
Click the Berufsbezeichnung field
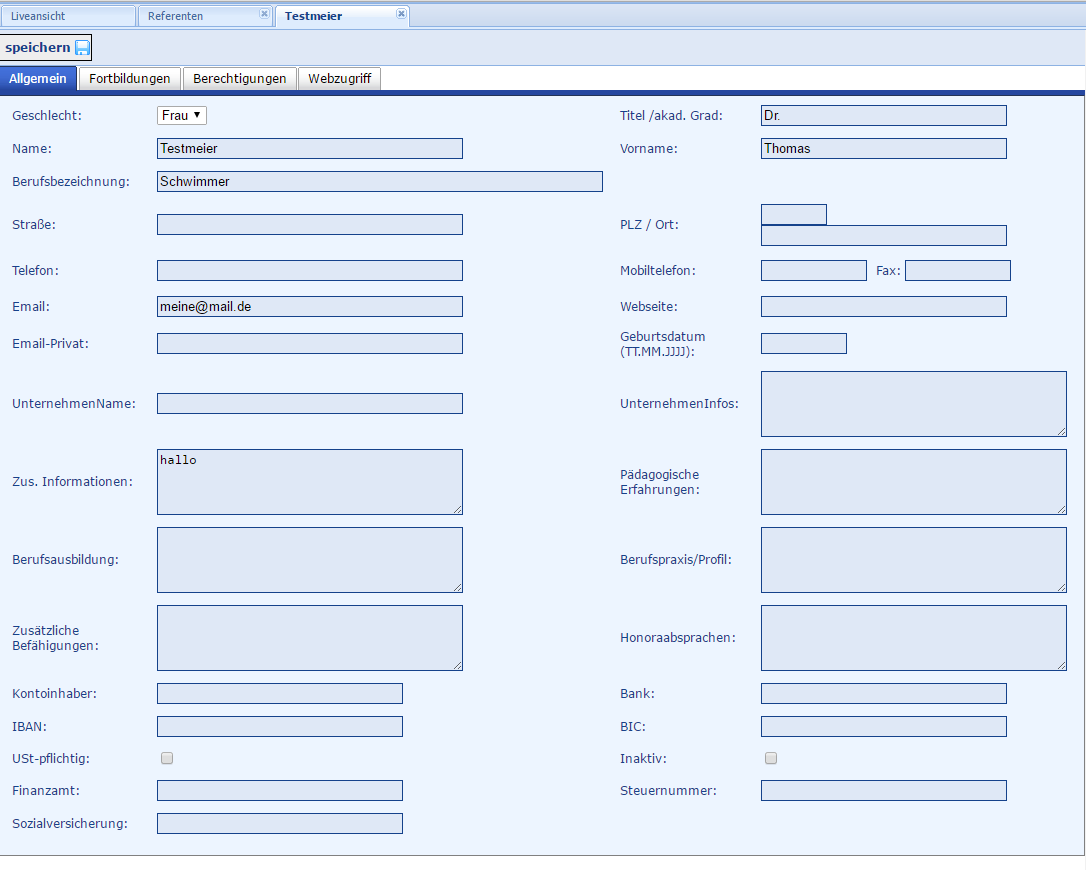pos(380,181)
